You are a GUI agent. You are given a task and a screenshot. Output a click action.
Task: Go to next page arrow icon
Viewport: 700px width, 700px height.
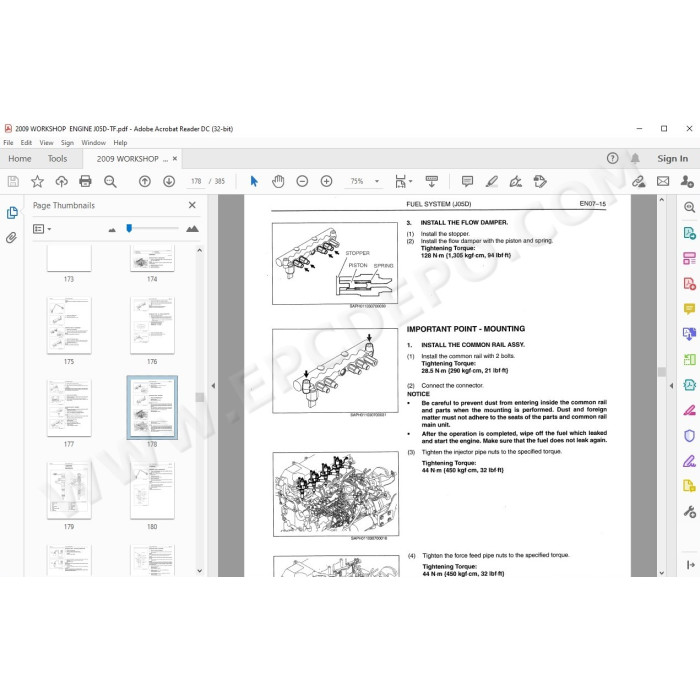(x=169, y=181)
